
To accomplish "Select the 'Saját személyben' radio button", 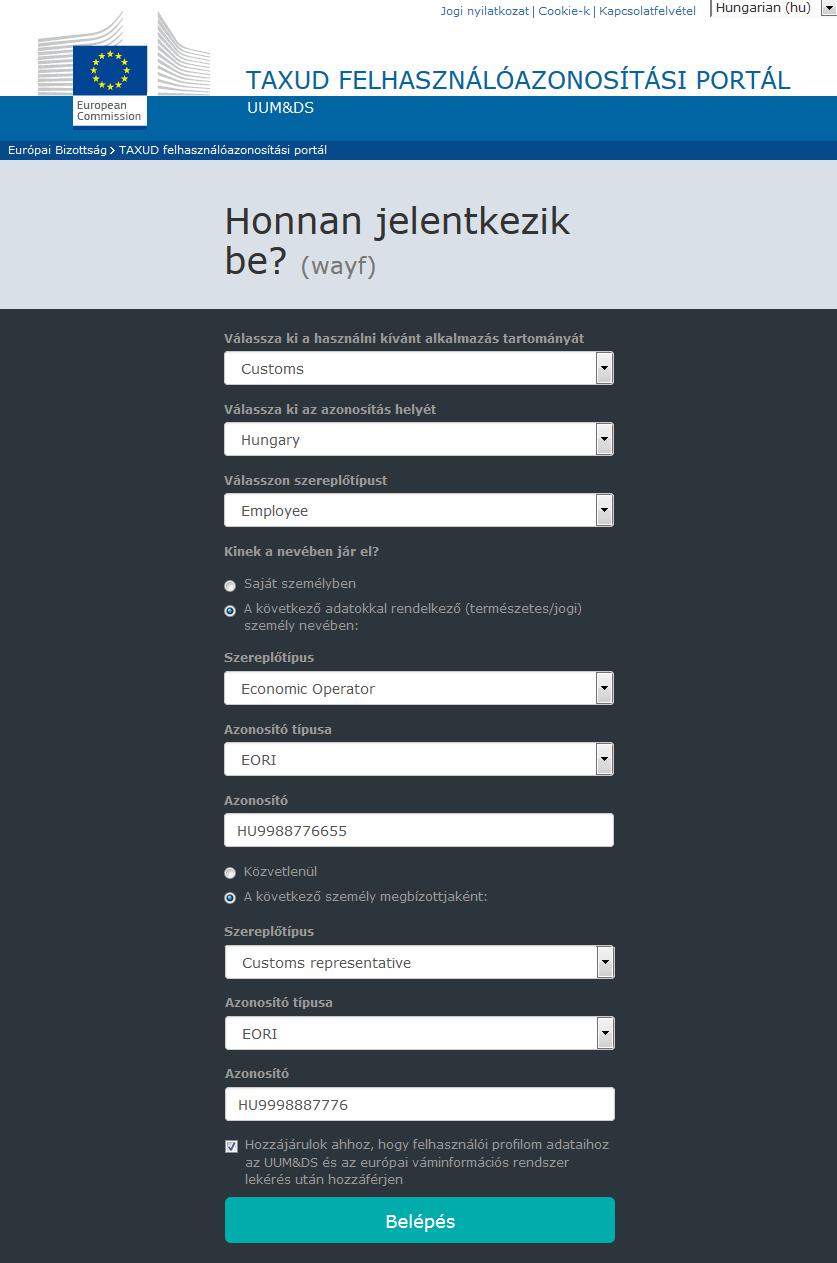I will (230, 586).
